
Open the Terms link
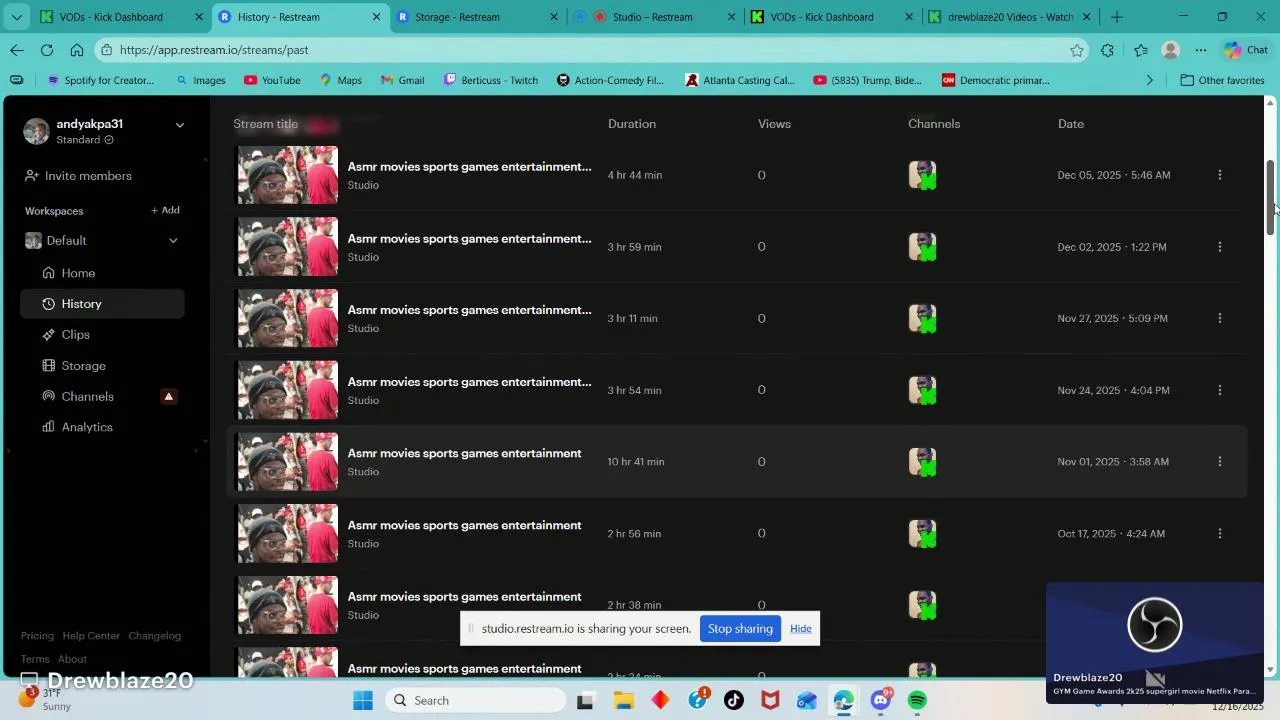(x=35, y=659)
